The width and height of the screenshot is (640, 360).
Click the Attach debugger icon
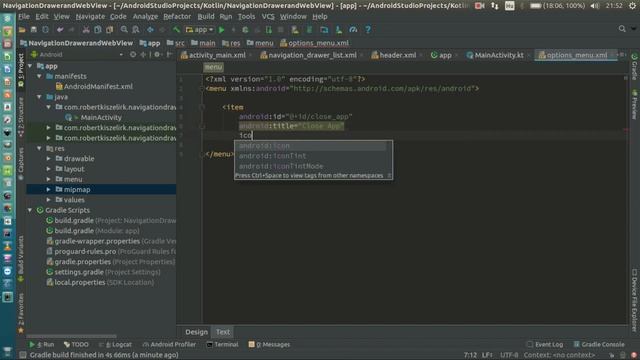pos(268,30)
